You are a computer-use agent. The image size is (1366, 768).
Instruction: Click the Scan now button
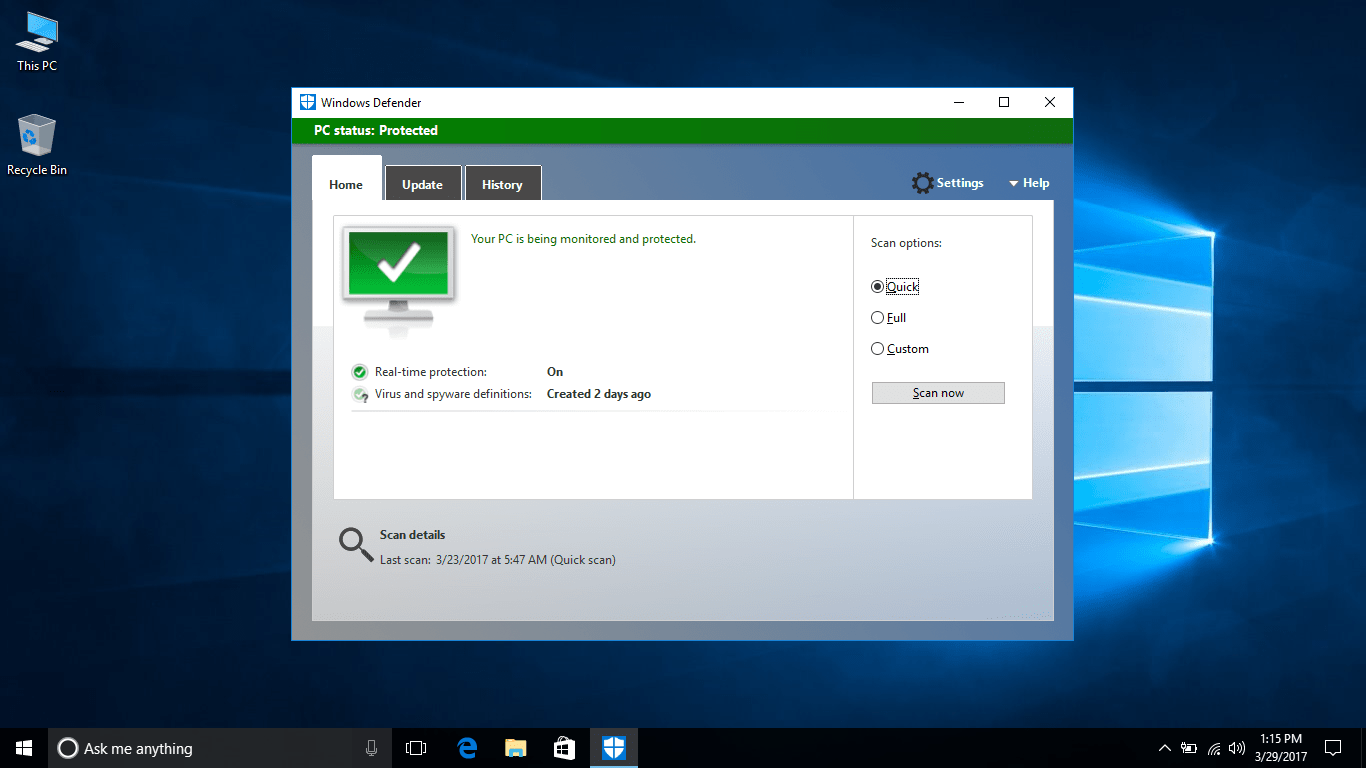(938, 393)
